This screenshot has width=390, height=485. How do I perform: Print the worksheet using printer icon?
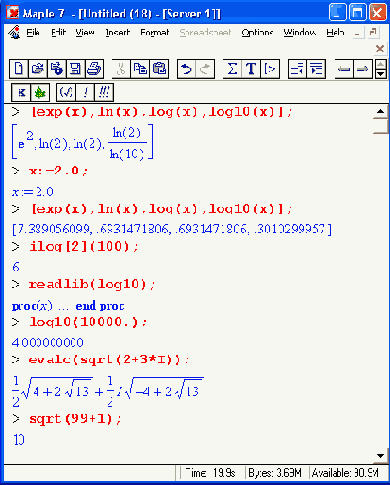coord(94,69)
